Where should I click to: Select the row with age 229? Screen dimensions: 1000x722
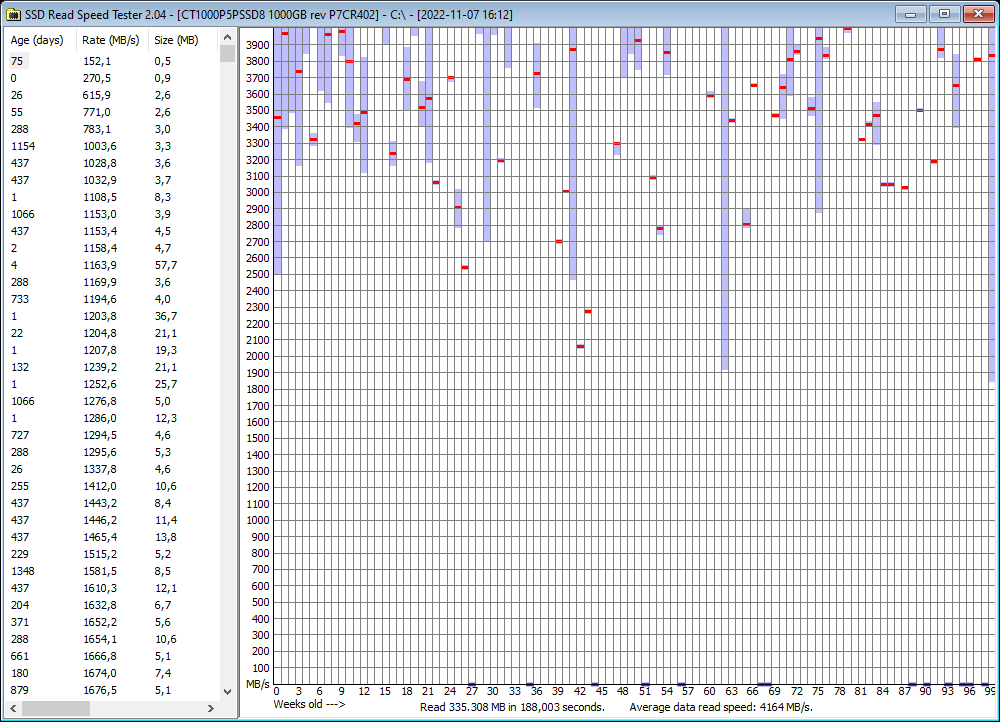(x=112, y=554)
